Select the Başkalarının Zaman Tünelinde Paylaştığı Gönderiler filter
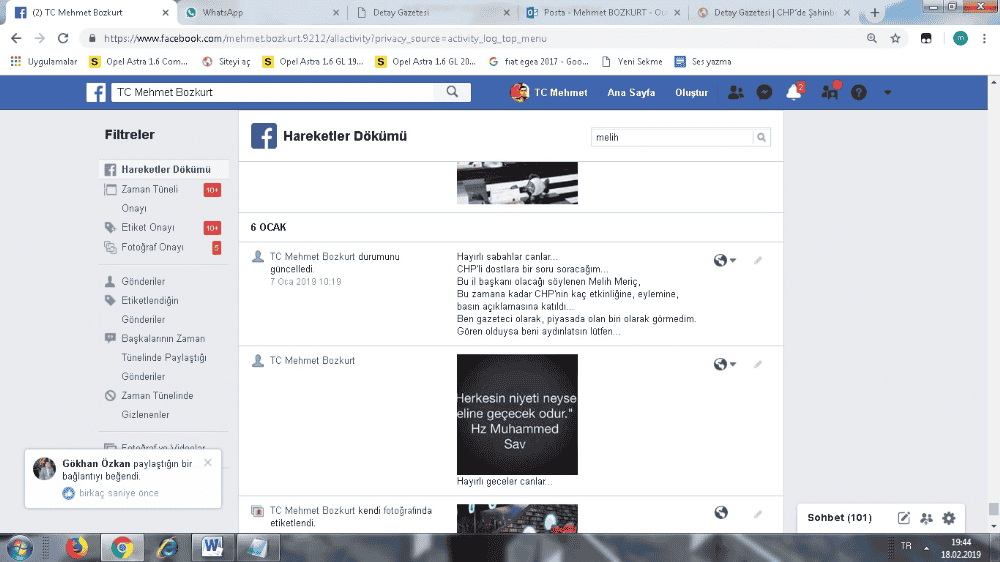 pos(163,358)
